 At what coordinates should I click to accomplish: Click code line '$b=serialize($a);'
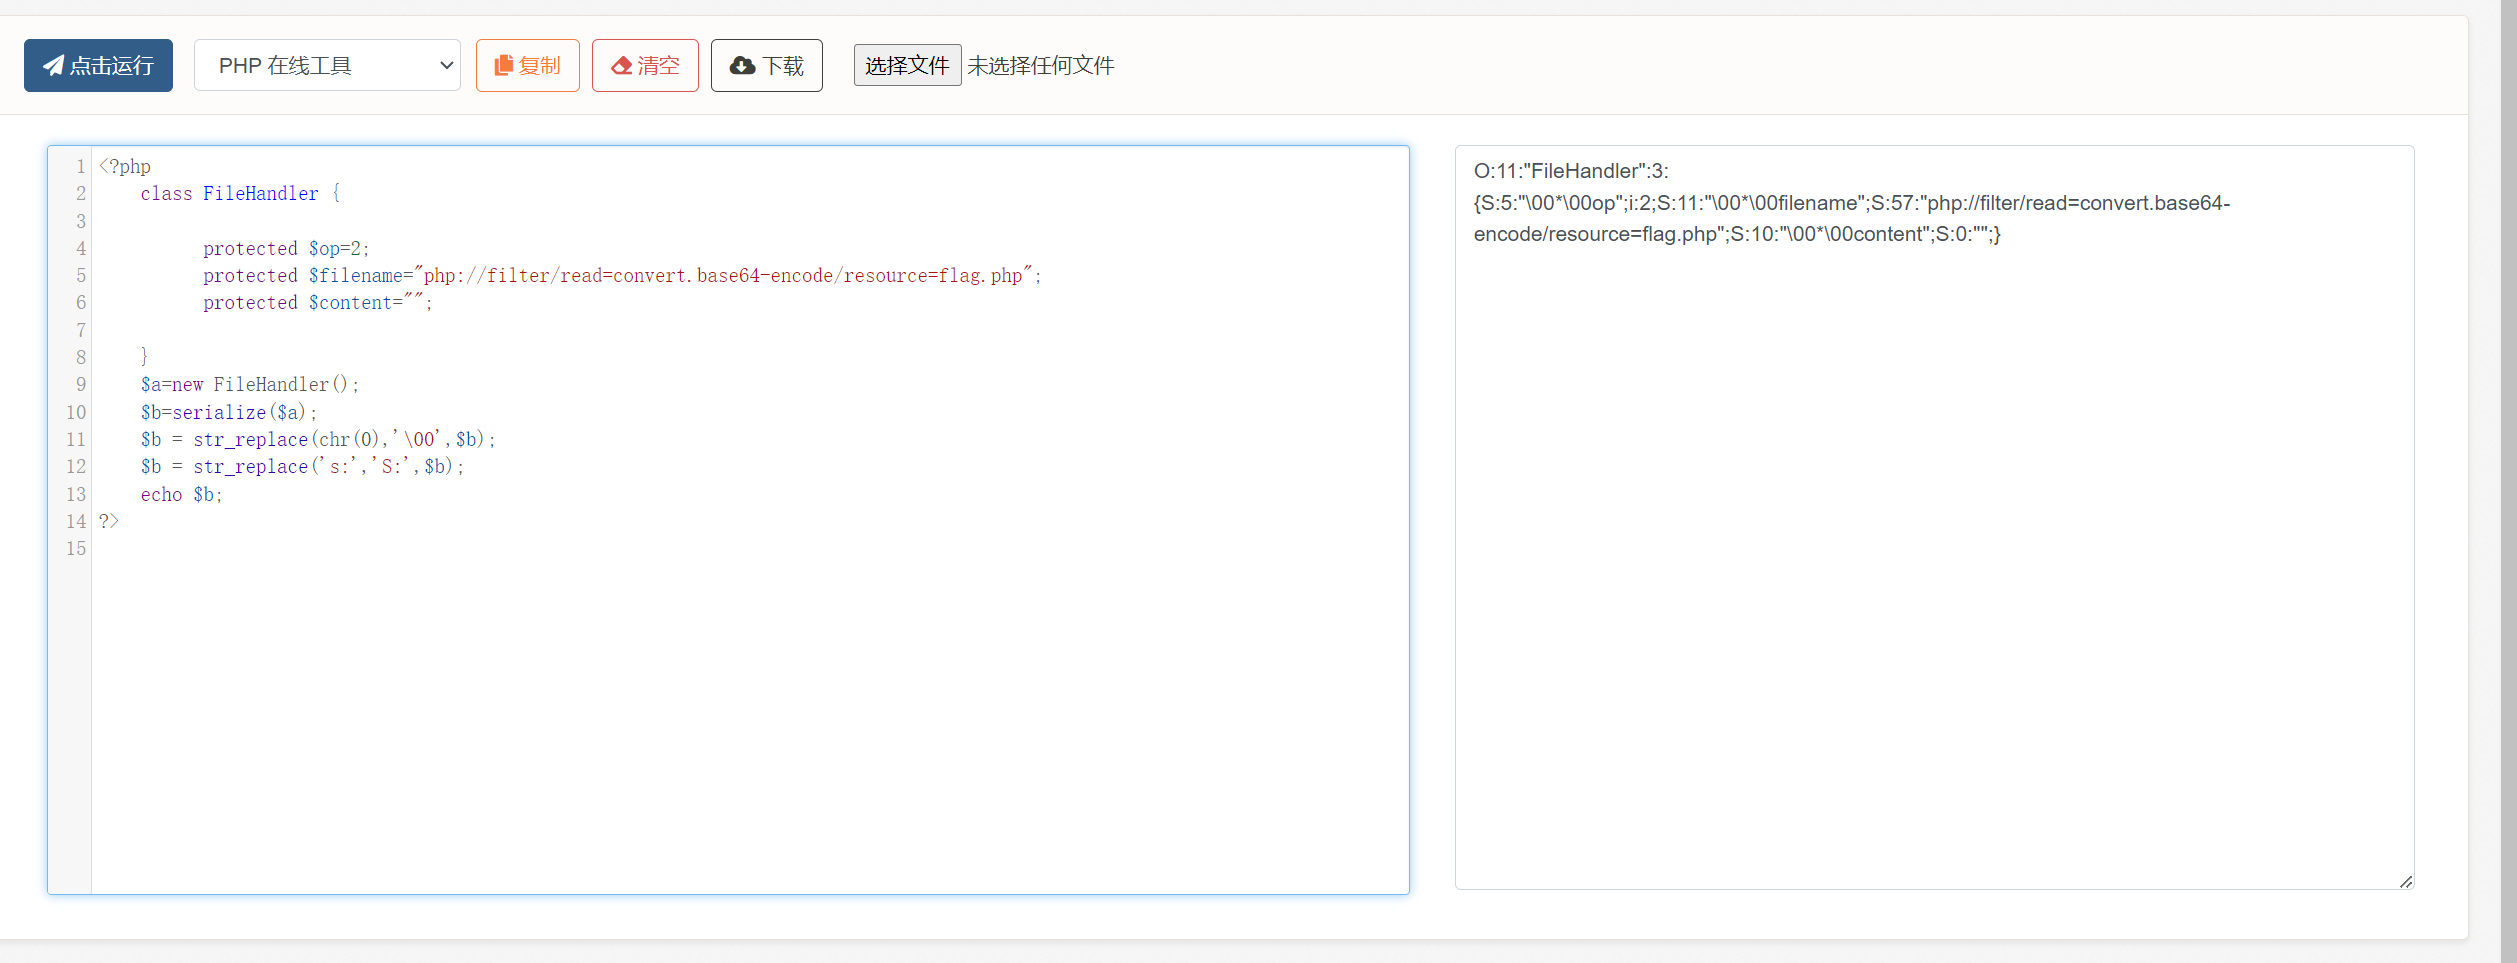(228, 412)
